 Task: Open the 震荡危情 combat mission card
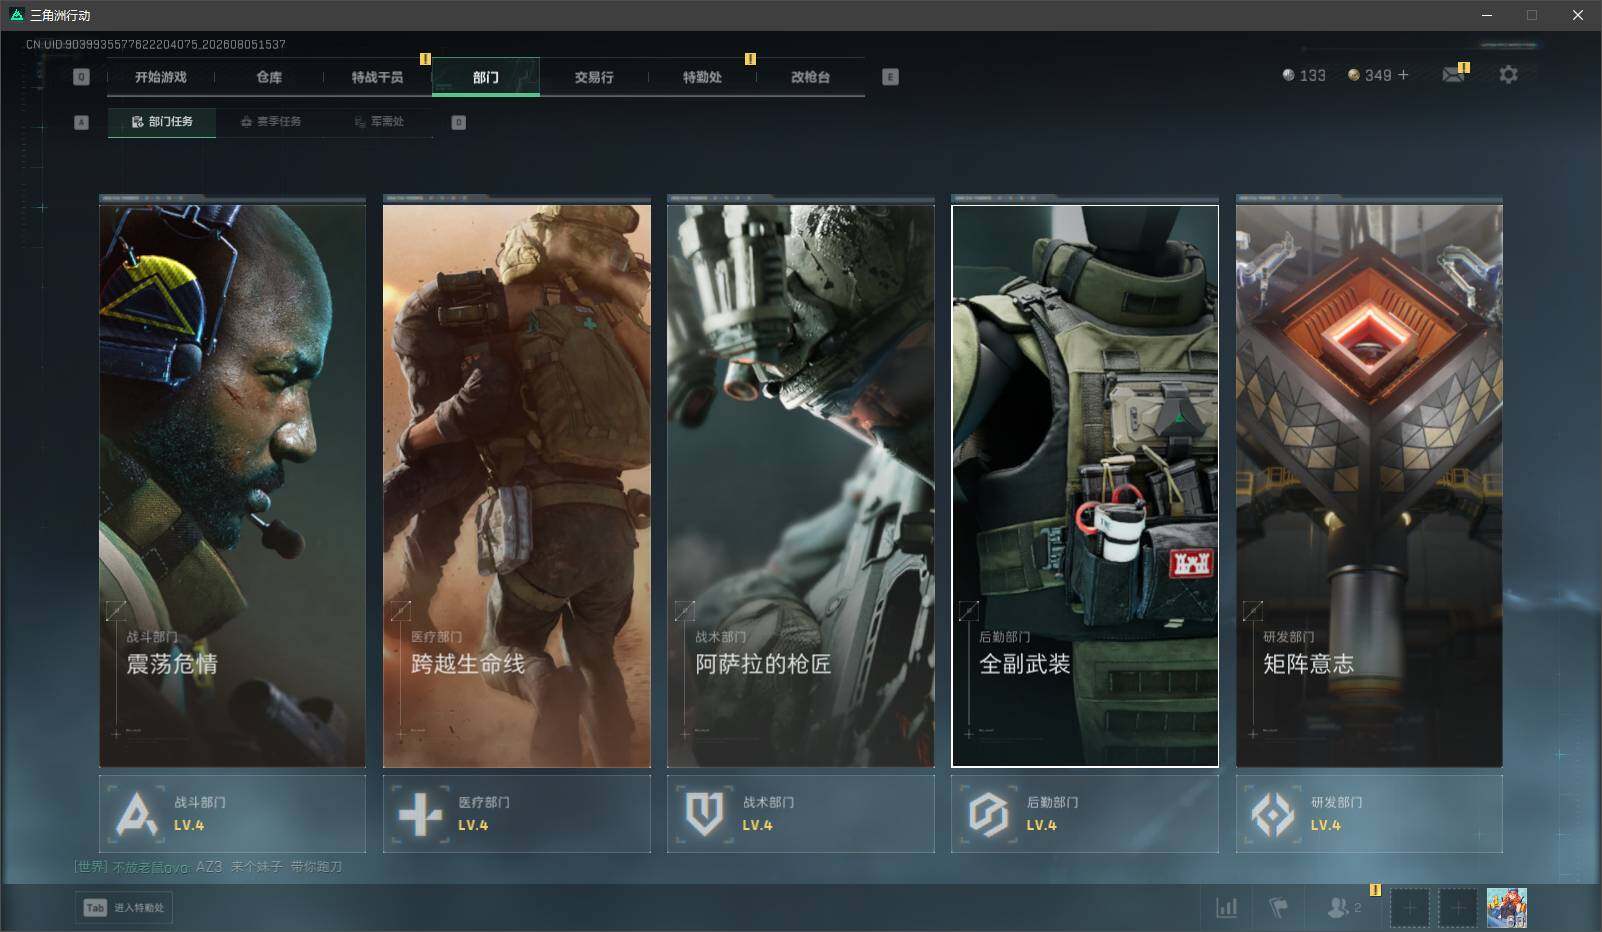[232, 486]
